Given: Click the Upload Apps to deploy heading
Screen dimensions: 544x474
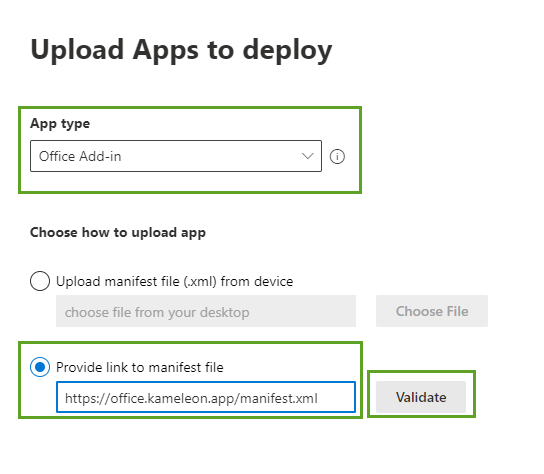Looking at the screenshot, I should [x=181, y=51].
